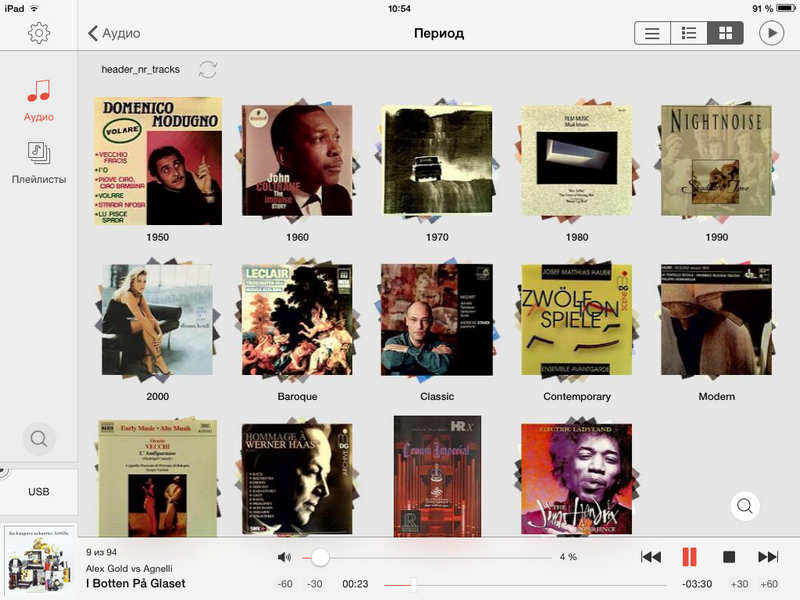Rewind 30 seconds

(x=314, y=584)
